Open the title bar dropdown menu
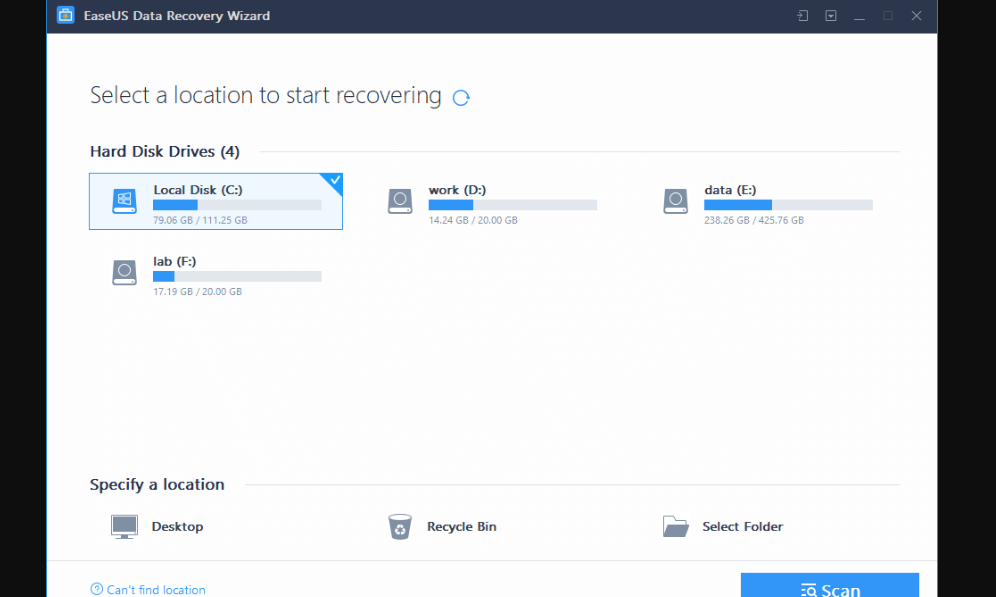Screen dimensions: 996x597 point(831,16)
